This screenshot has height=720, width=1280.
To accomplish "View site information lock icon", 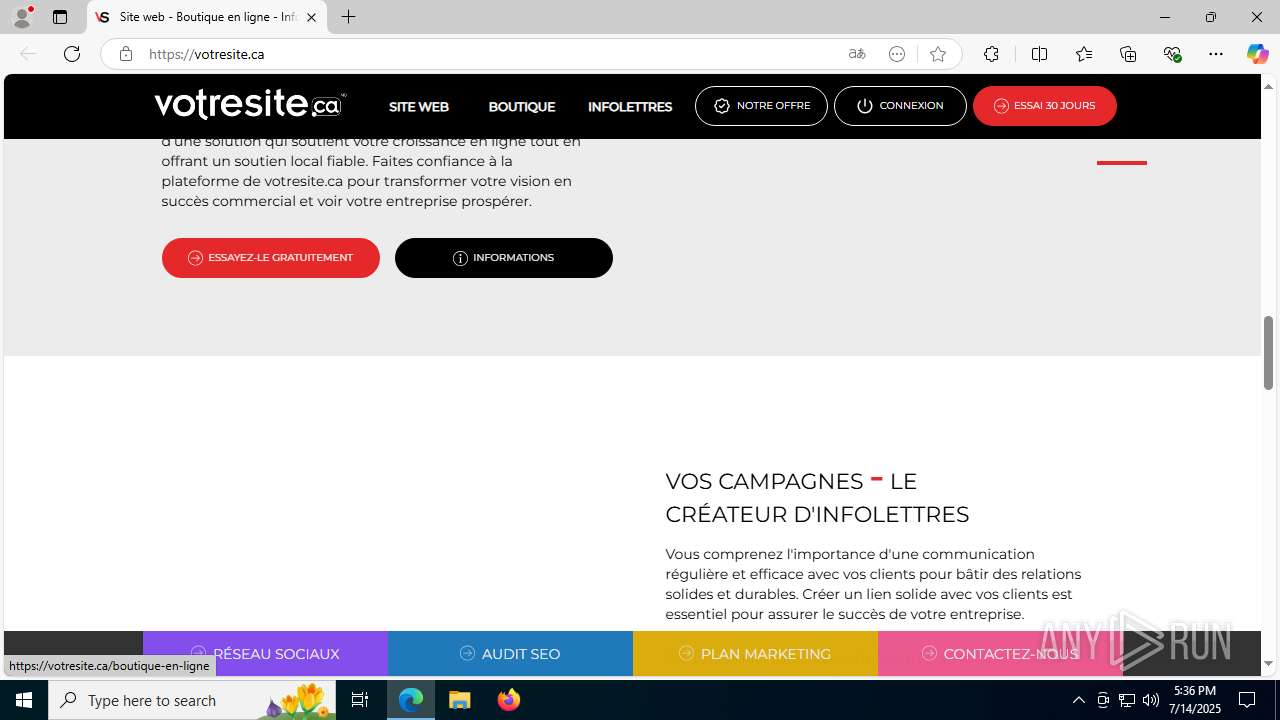I will [126, 54].
